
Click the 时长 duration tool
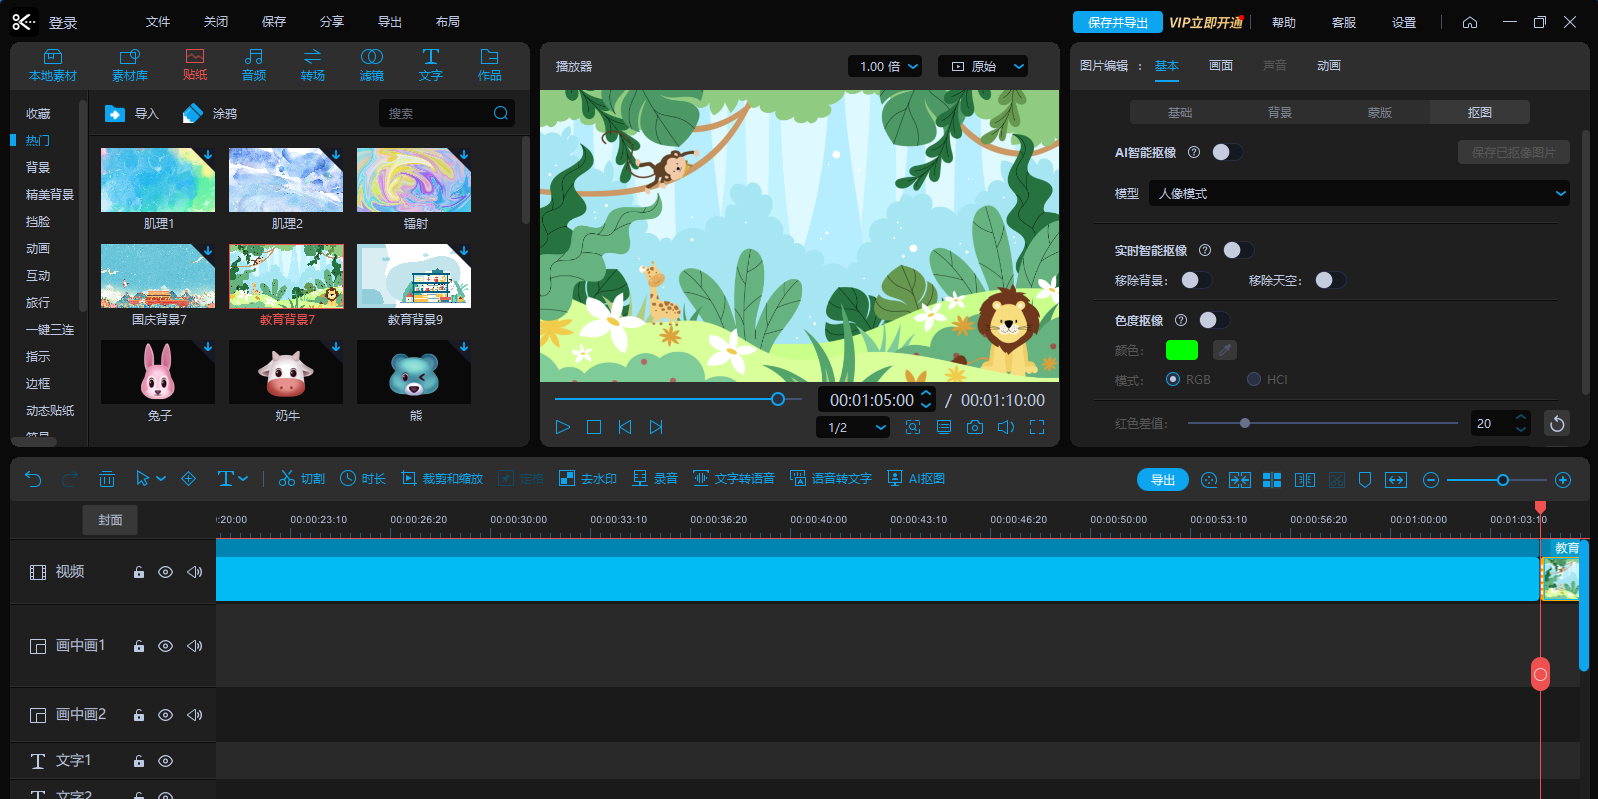[x=362, y=479]
